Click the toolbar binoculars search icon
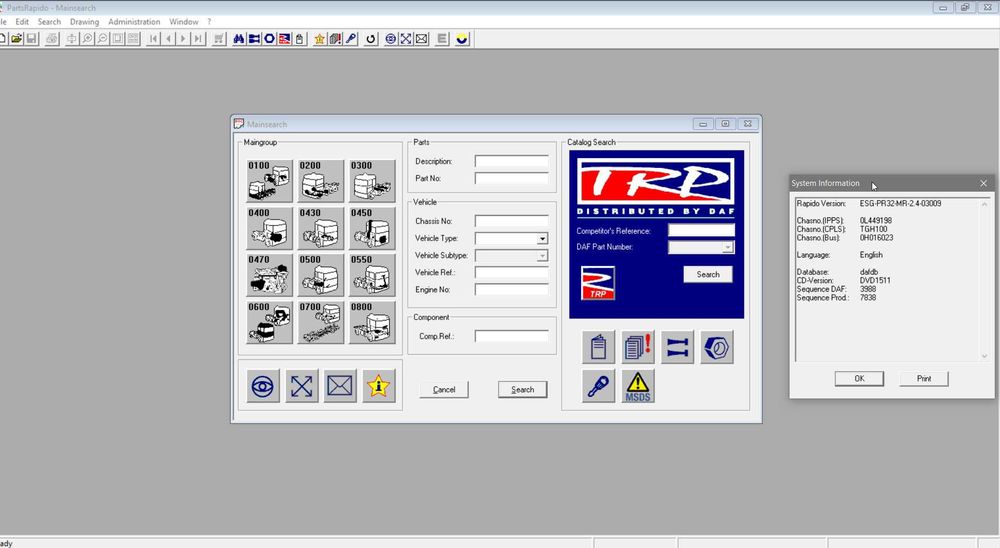Viewport: 1000px width, 548px height. coord(239,39)
